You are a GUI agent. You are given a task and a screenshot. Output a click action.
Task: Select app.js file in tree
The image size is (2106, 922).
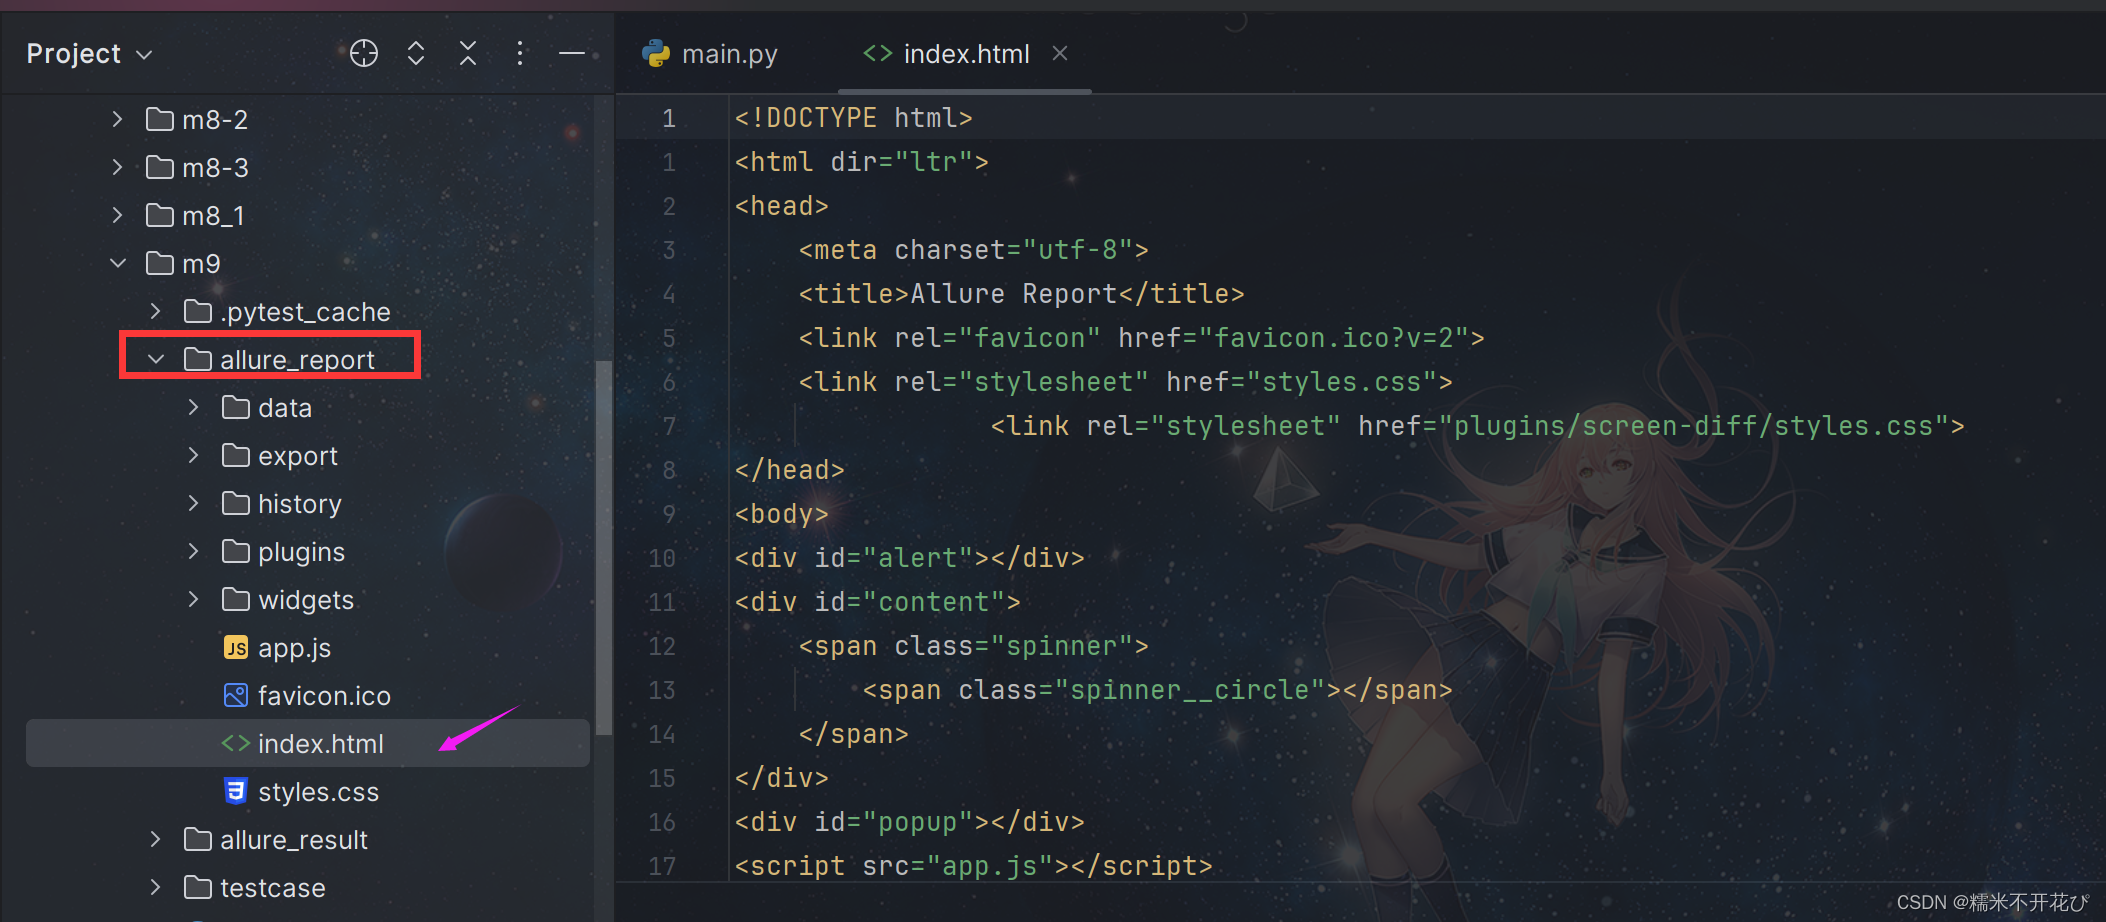point(294,648)
